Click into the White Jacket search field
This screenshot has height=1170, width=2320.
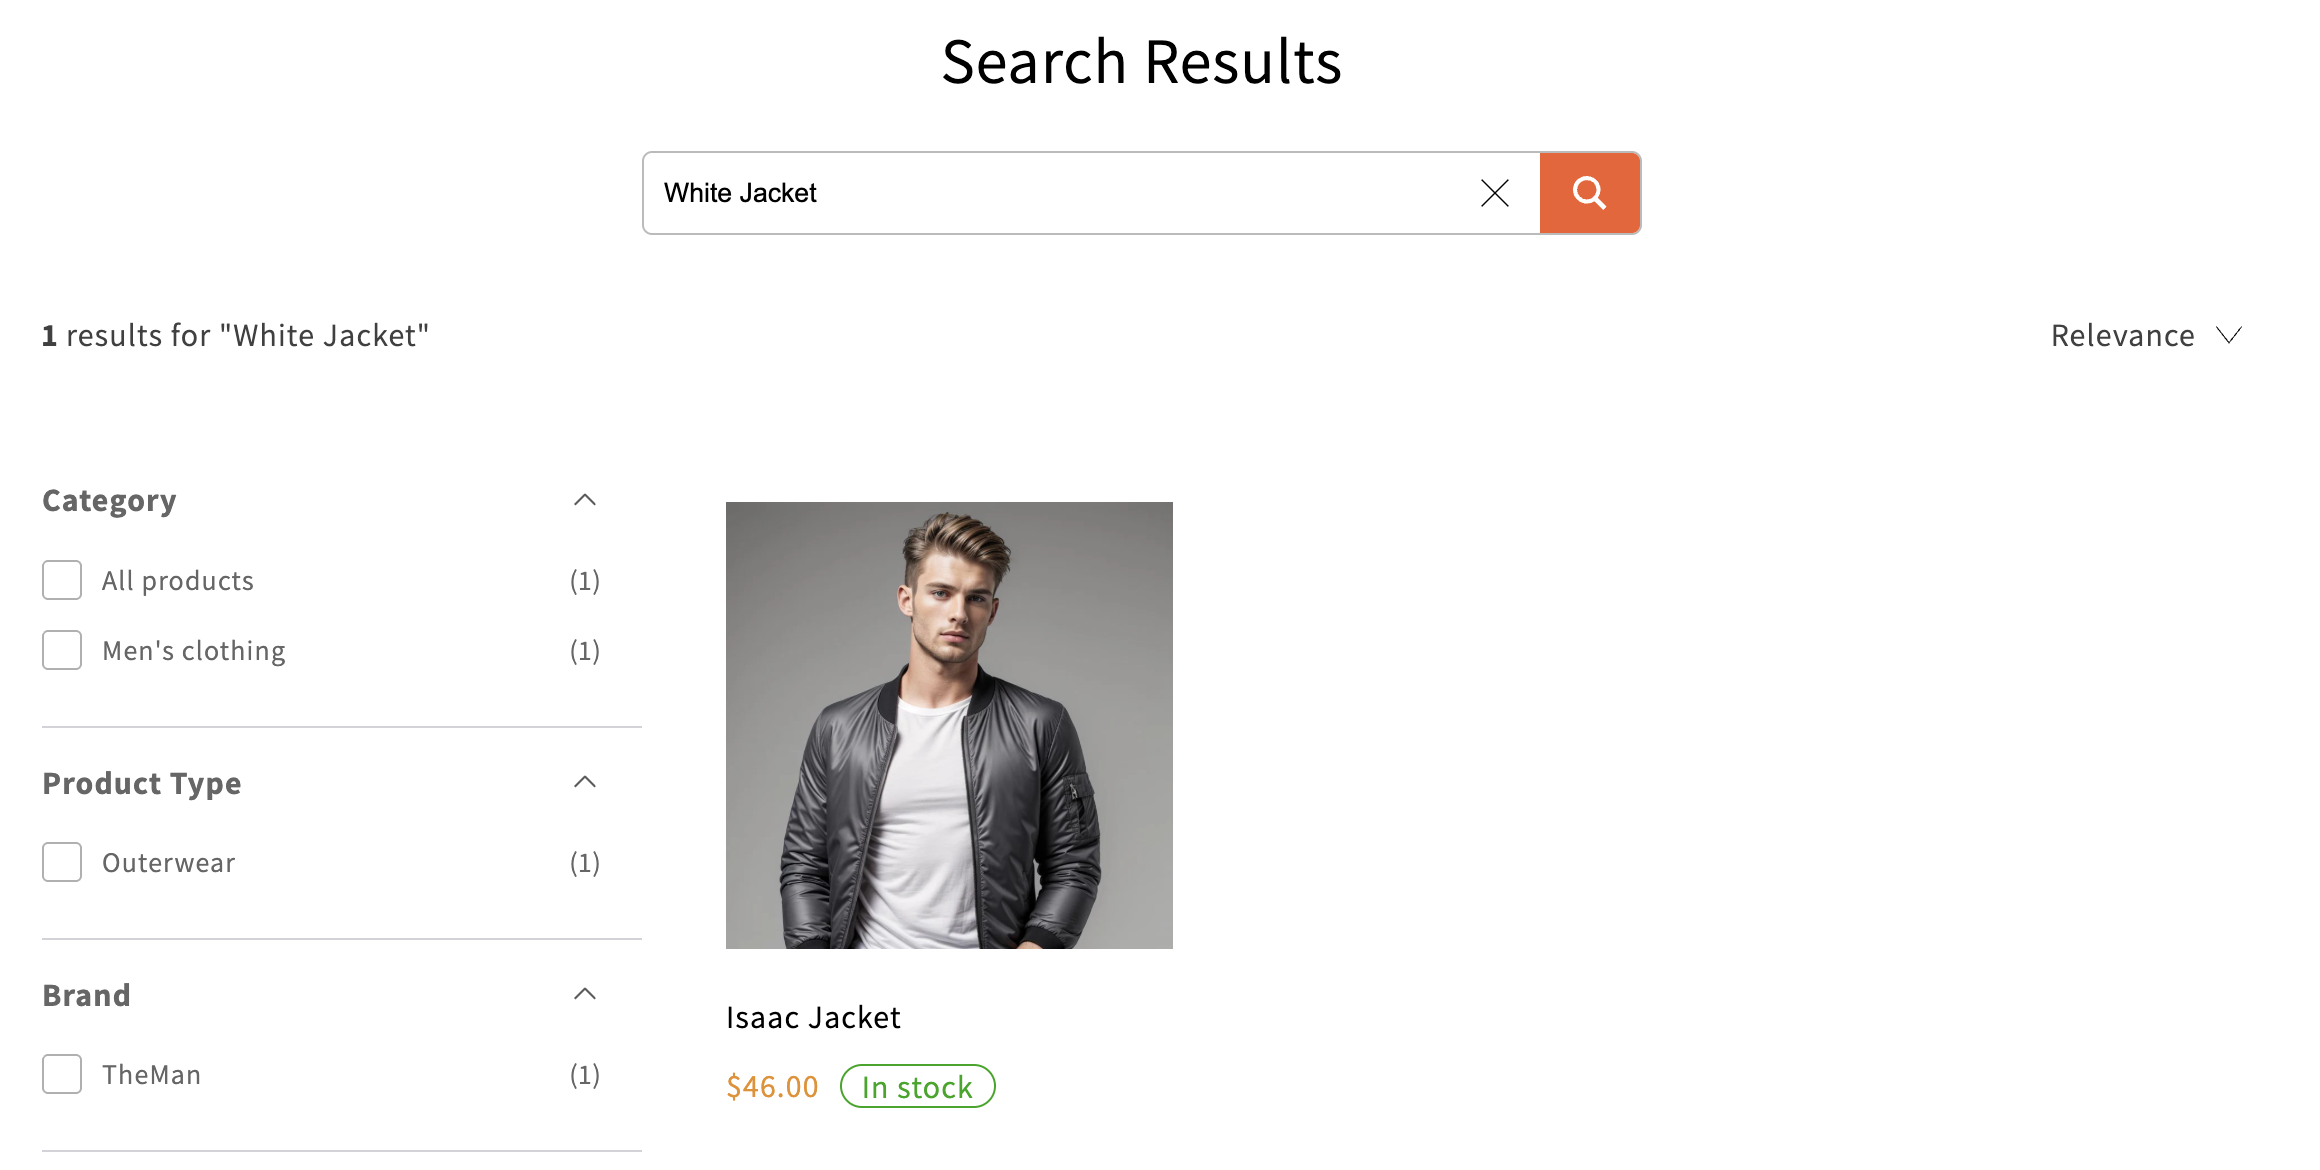coord(1060,193)
